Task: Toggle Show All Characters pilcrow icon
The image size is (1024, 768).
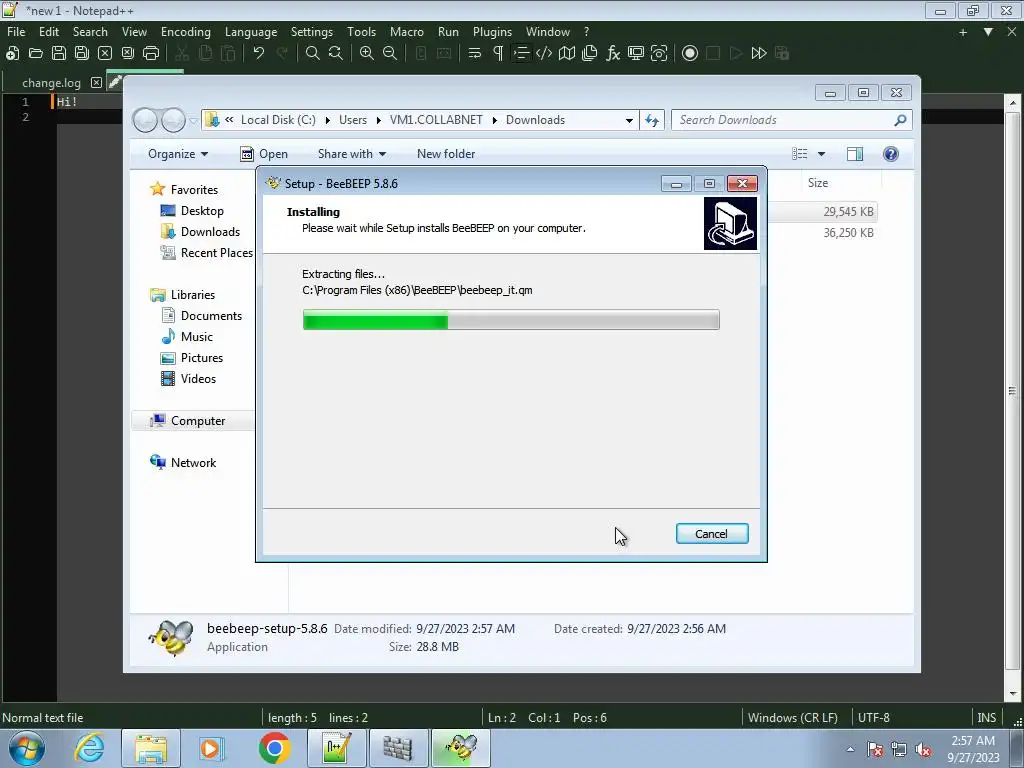Action: click(498, 54)
